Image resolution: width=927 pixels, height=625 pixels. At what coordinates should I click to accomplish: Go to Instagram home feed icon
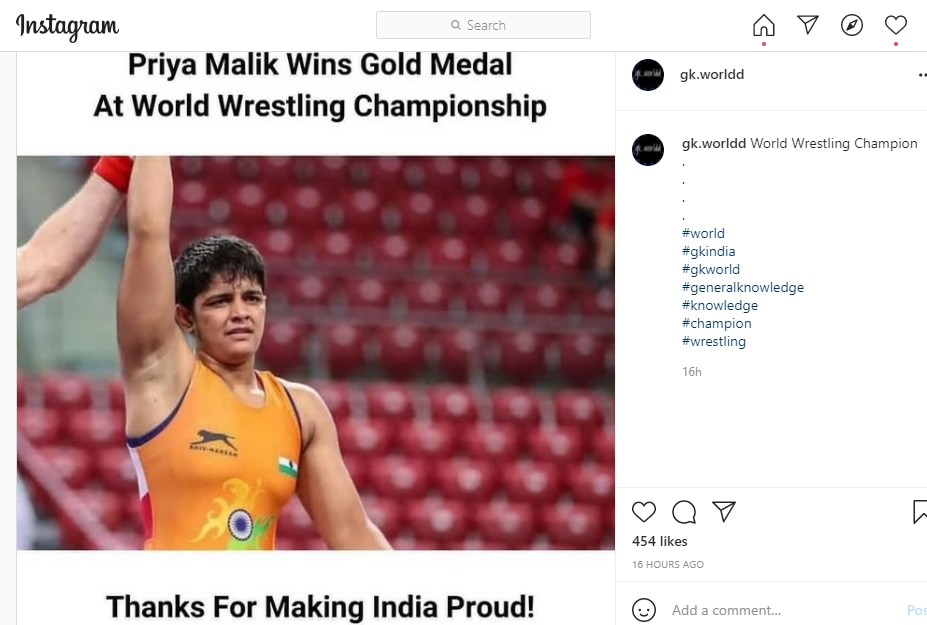pos(763,26)
